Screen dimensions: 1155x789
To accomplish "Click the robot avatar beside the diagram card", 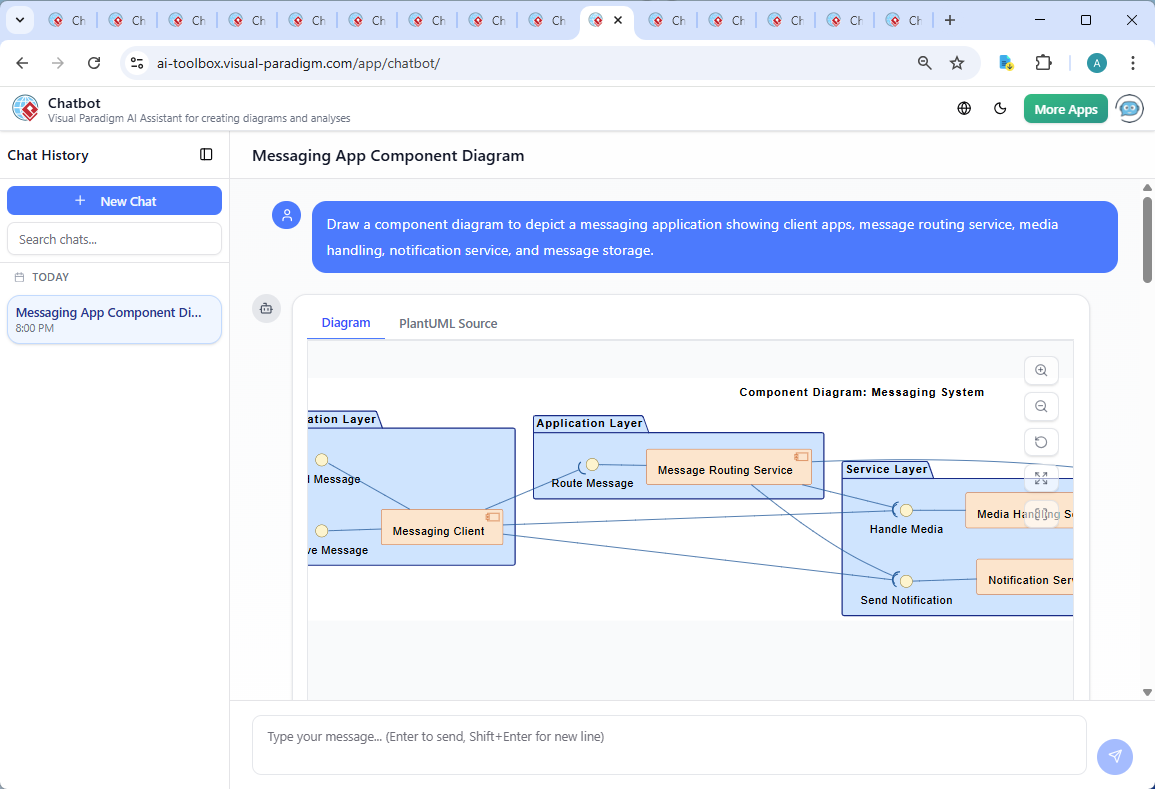I will click(x=266, y=309).
